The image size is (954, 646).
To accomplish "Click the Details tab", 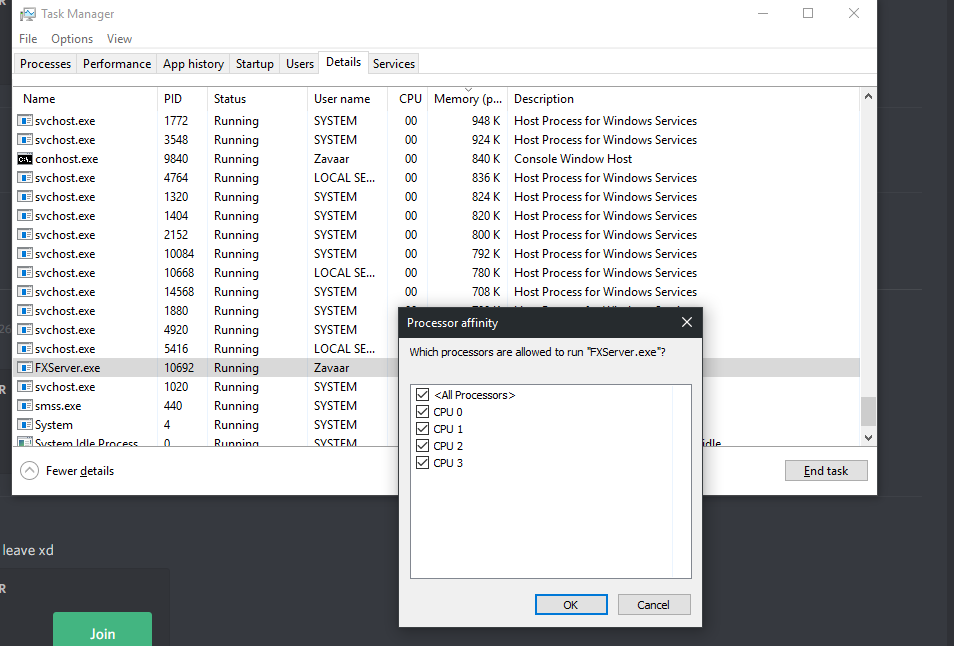I will (343, 62).
